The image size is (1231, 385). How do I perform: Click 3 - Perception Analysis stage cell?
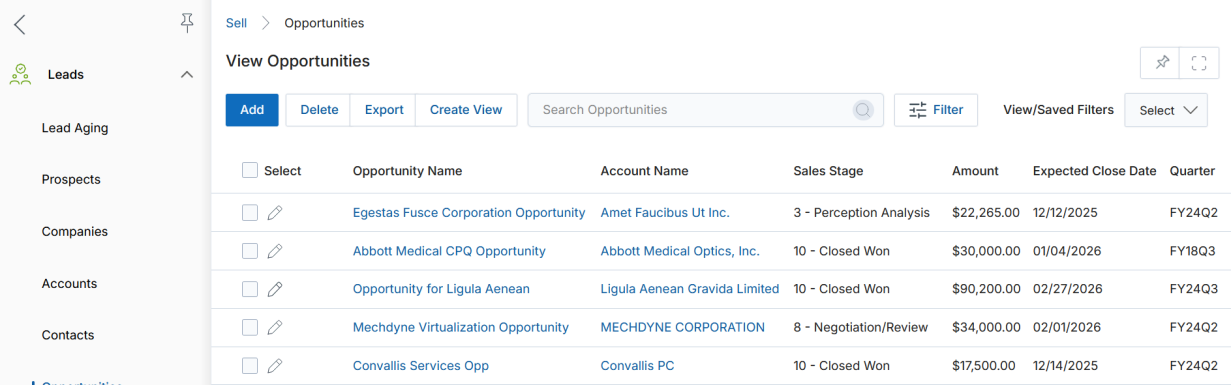(861, 212)
